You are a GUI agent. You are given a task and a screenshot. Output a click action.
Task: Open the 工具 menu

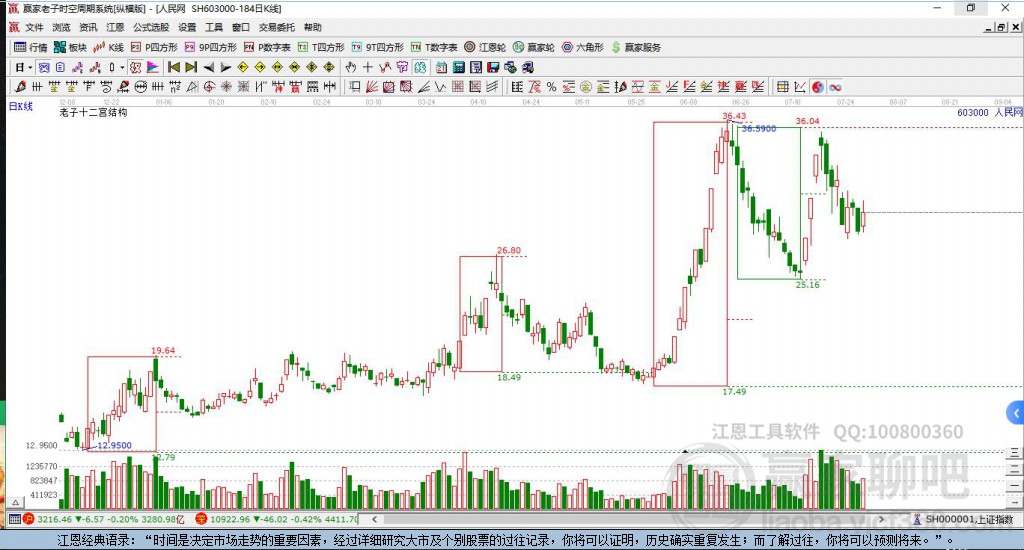214,27
